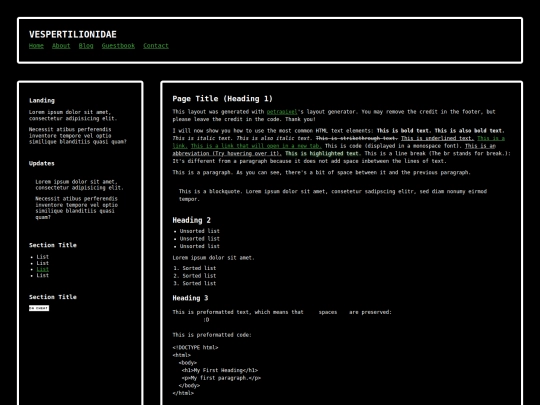Click 'This is italic text.' phrase
Screen dimensions: 540x405
(203, 138)
